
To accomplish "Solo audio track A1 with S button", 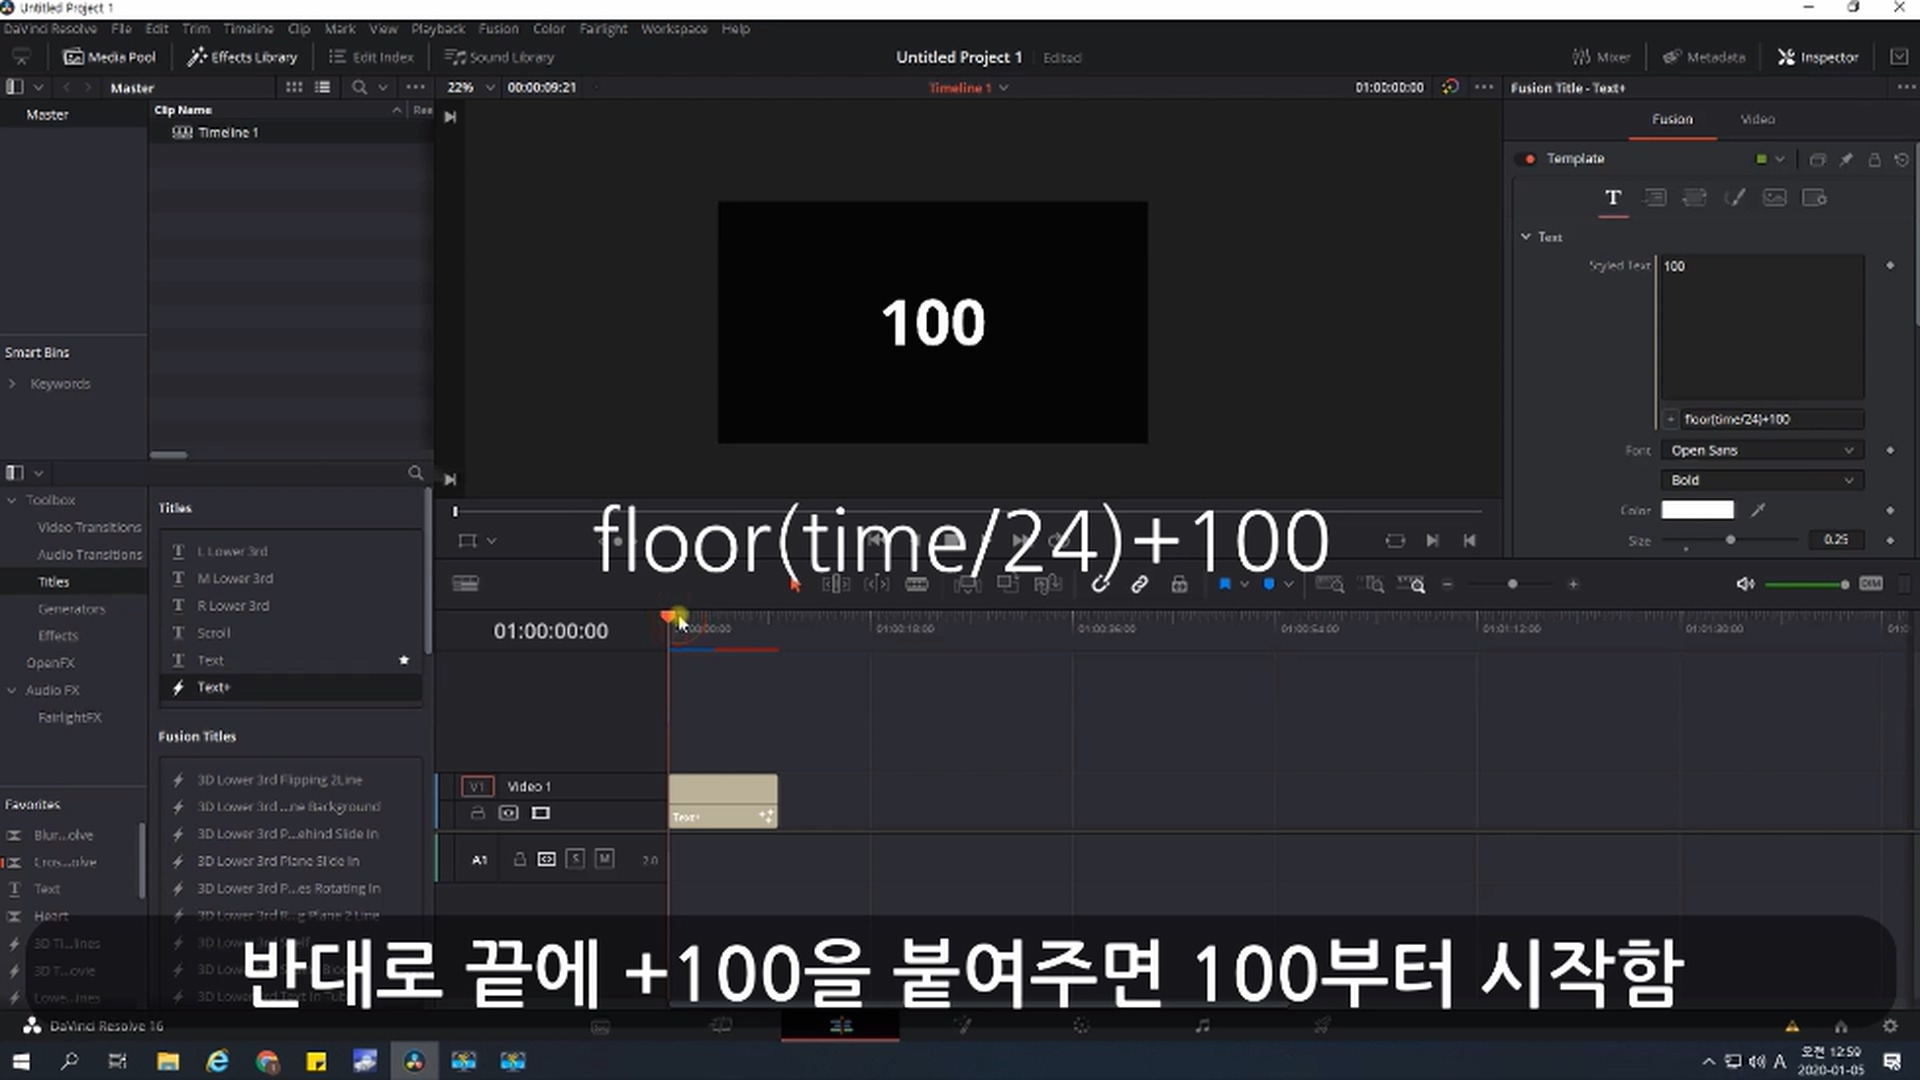I will pyautogui.click(x=575, y=859).
